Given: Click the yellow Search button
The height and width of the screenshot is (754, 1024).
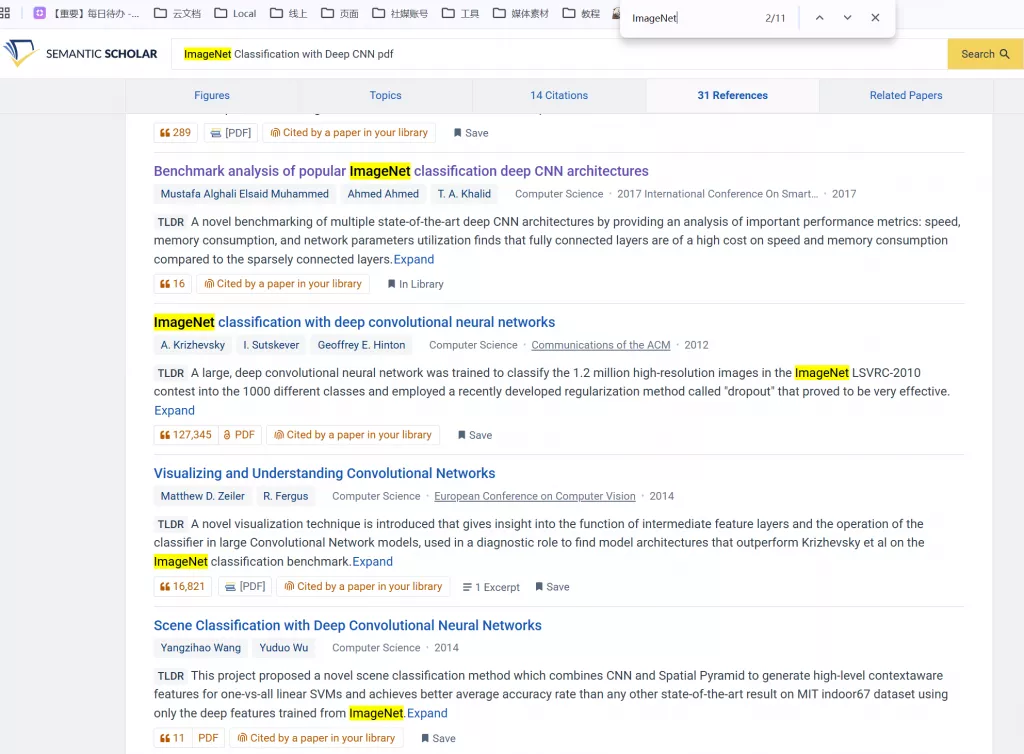Looking at the screenshot, I should 984,54.
